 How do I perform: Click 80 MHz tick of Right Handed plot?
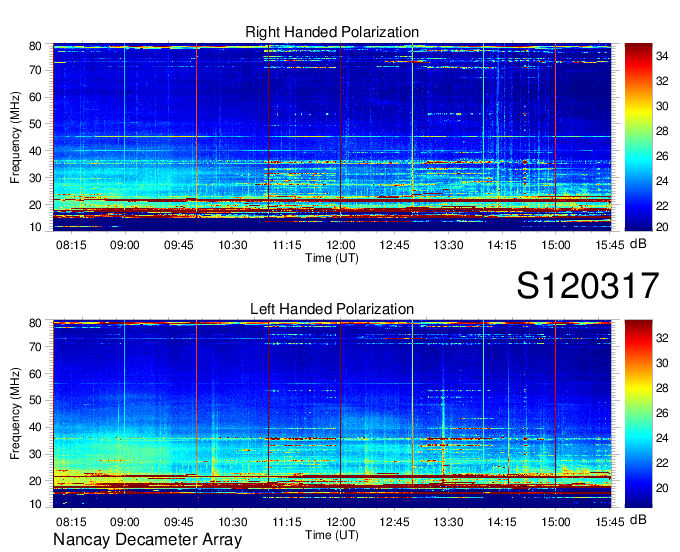pyautogui.click(x=35, y=46)
